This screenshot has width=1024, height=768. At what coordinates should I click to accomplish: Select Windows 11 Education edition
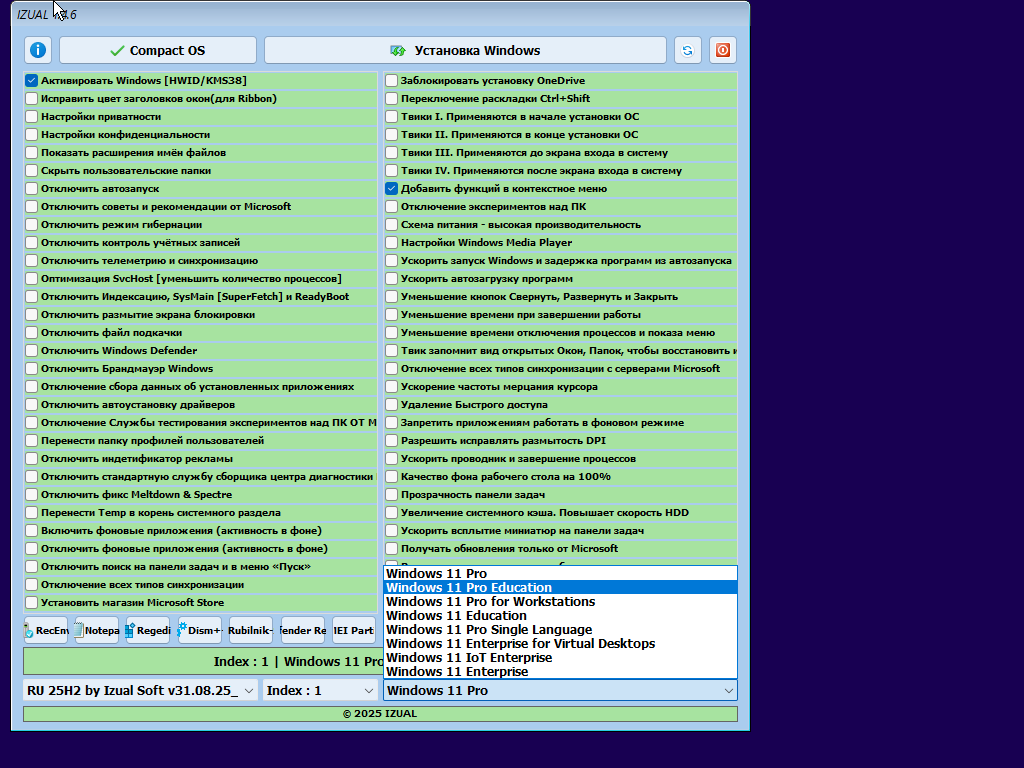coord(560,616)
